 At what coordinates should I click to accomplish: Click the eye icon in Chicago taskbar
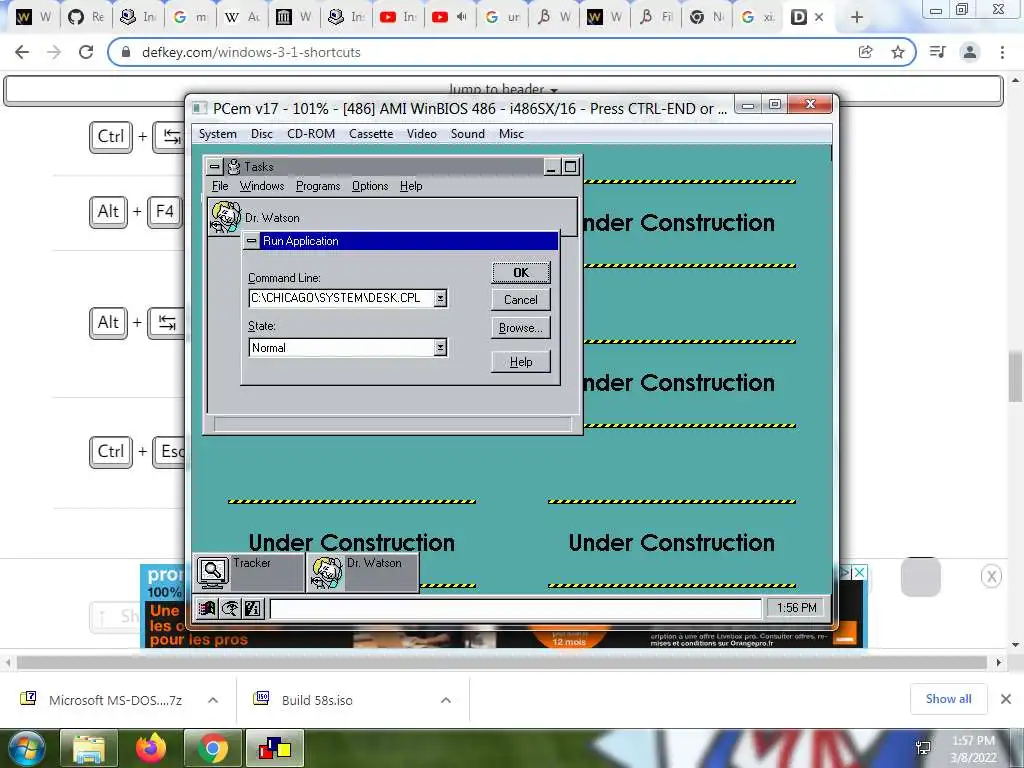click(x=230, y=609)
